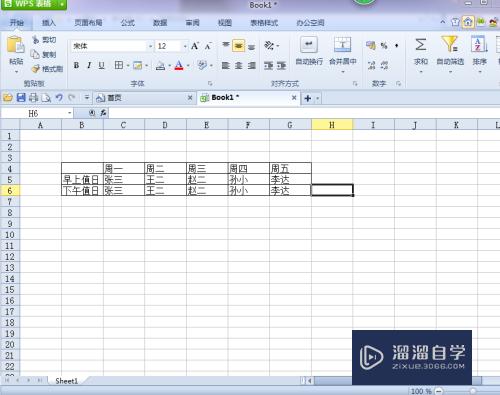This screenshot has width=500, height=395.
Task: Click the Print icon in quick toolbar
Action: [33, 98]
